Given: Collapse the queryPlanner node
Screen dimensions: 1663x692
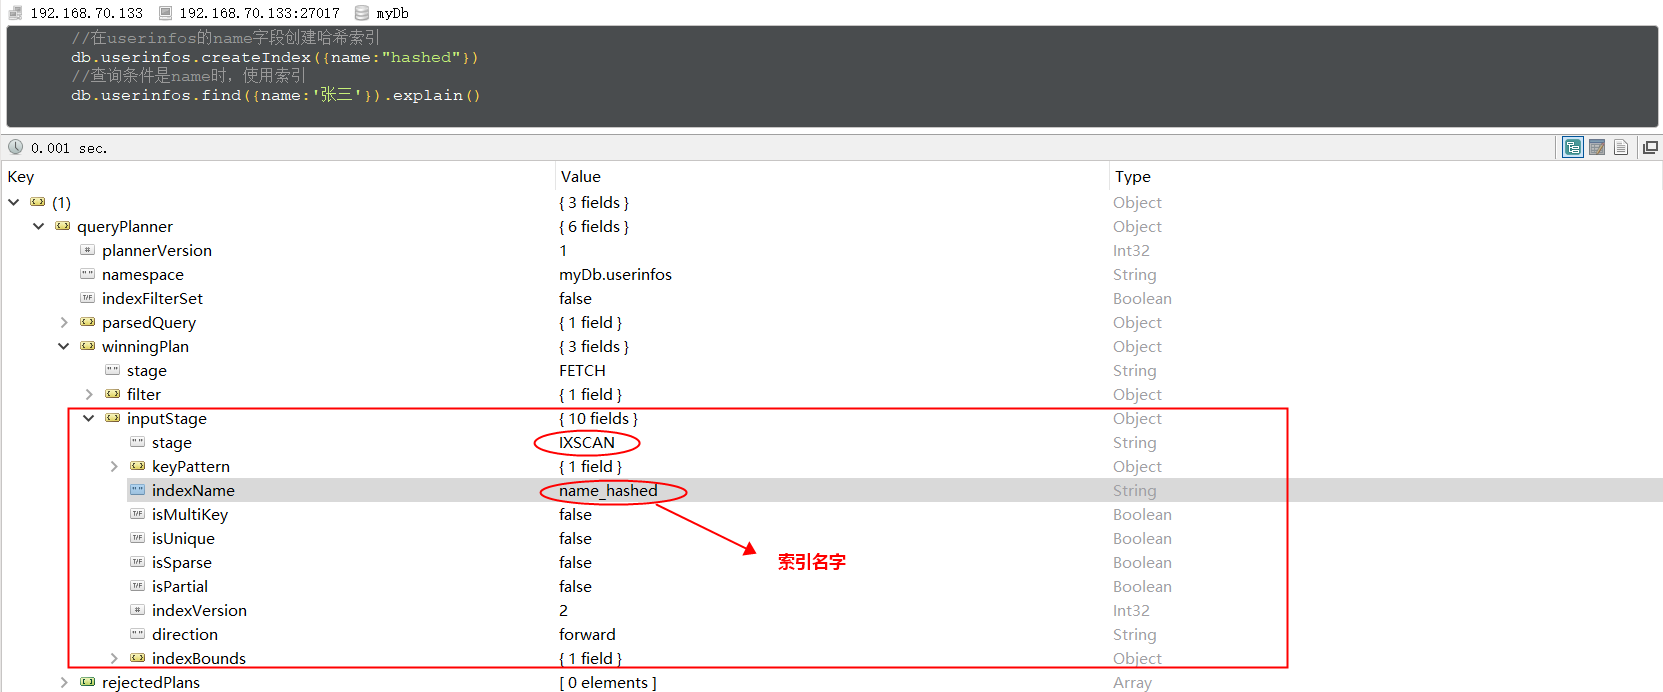Looking at the screenshot, I should 38,227.
